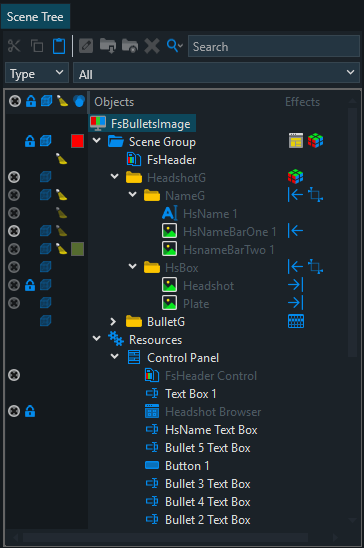
Task: Toggle the lock on Headshot Browser row
Action: tap(30, 411)
